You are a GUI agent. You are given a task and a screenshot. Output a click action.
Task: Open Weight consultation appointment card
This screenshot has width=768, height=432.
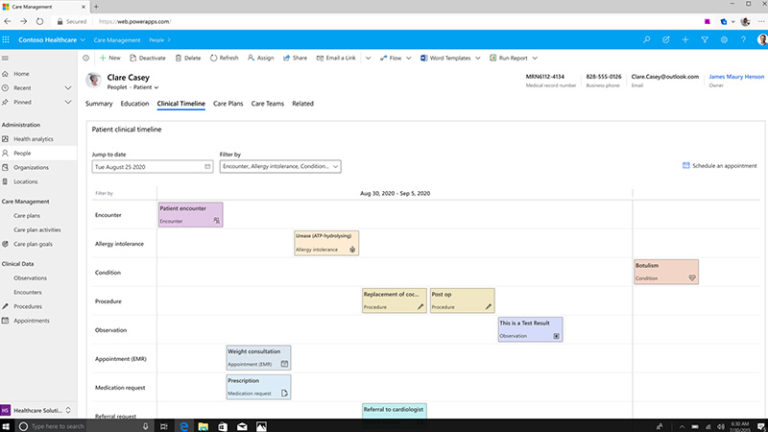(258, 358)
